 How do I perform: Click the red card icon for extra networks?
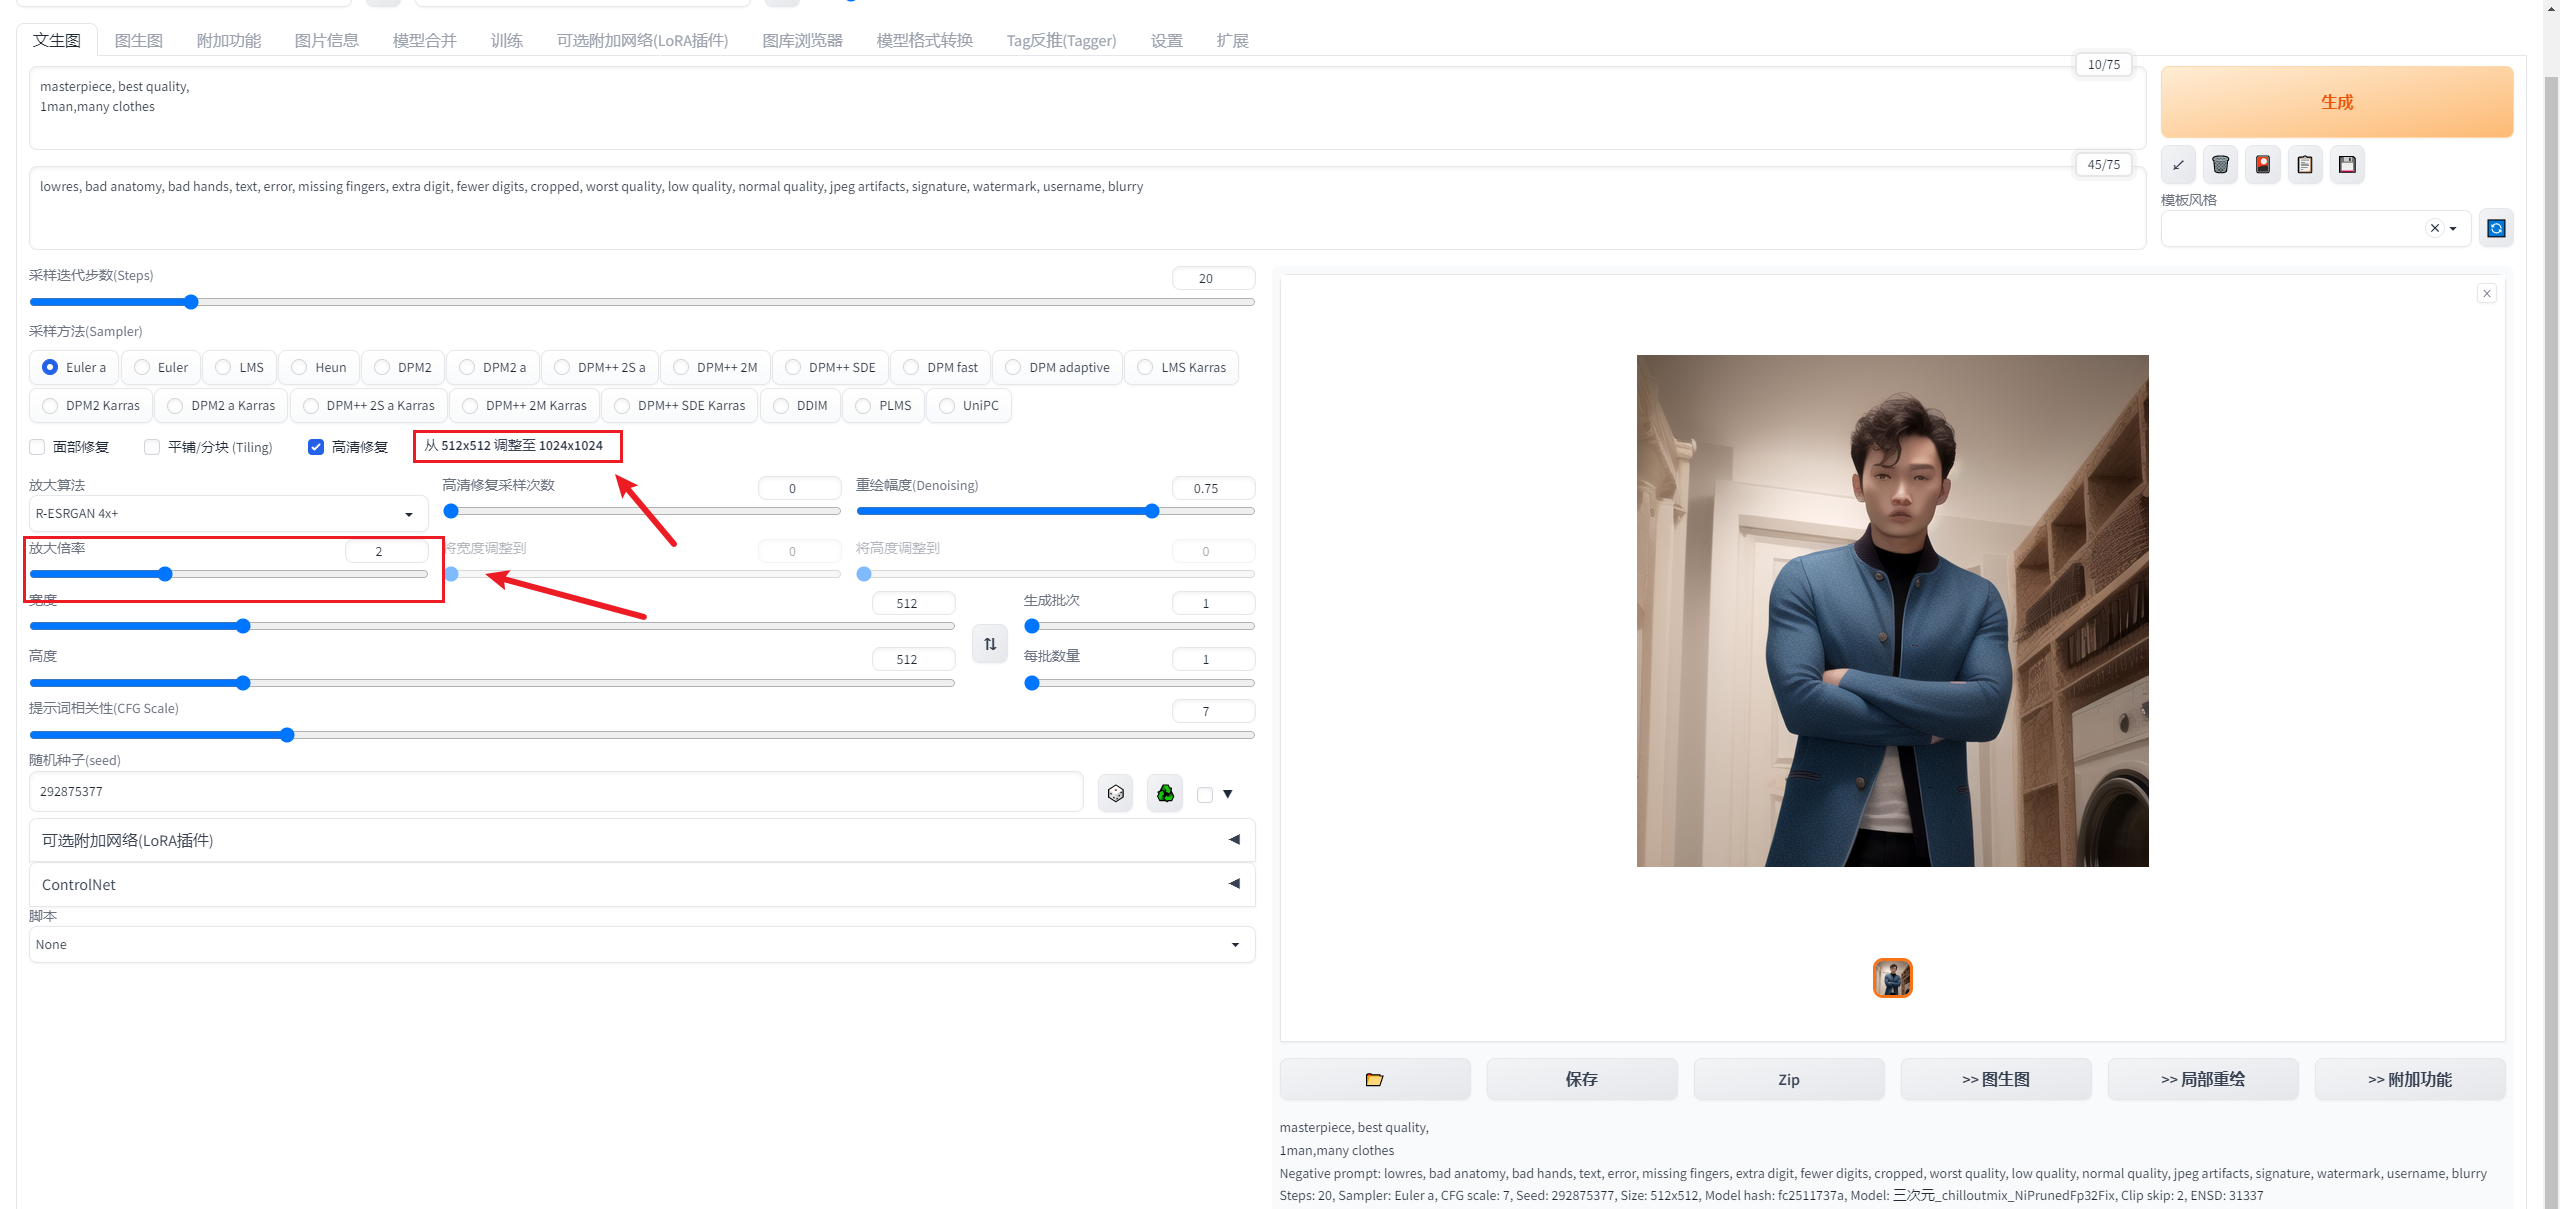pyautogui.click(x=2263, y=165)
